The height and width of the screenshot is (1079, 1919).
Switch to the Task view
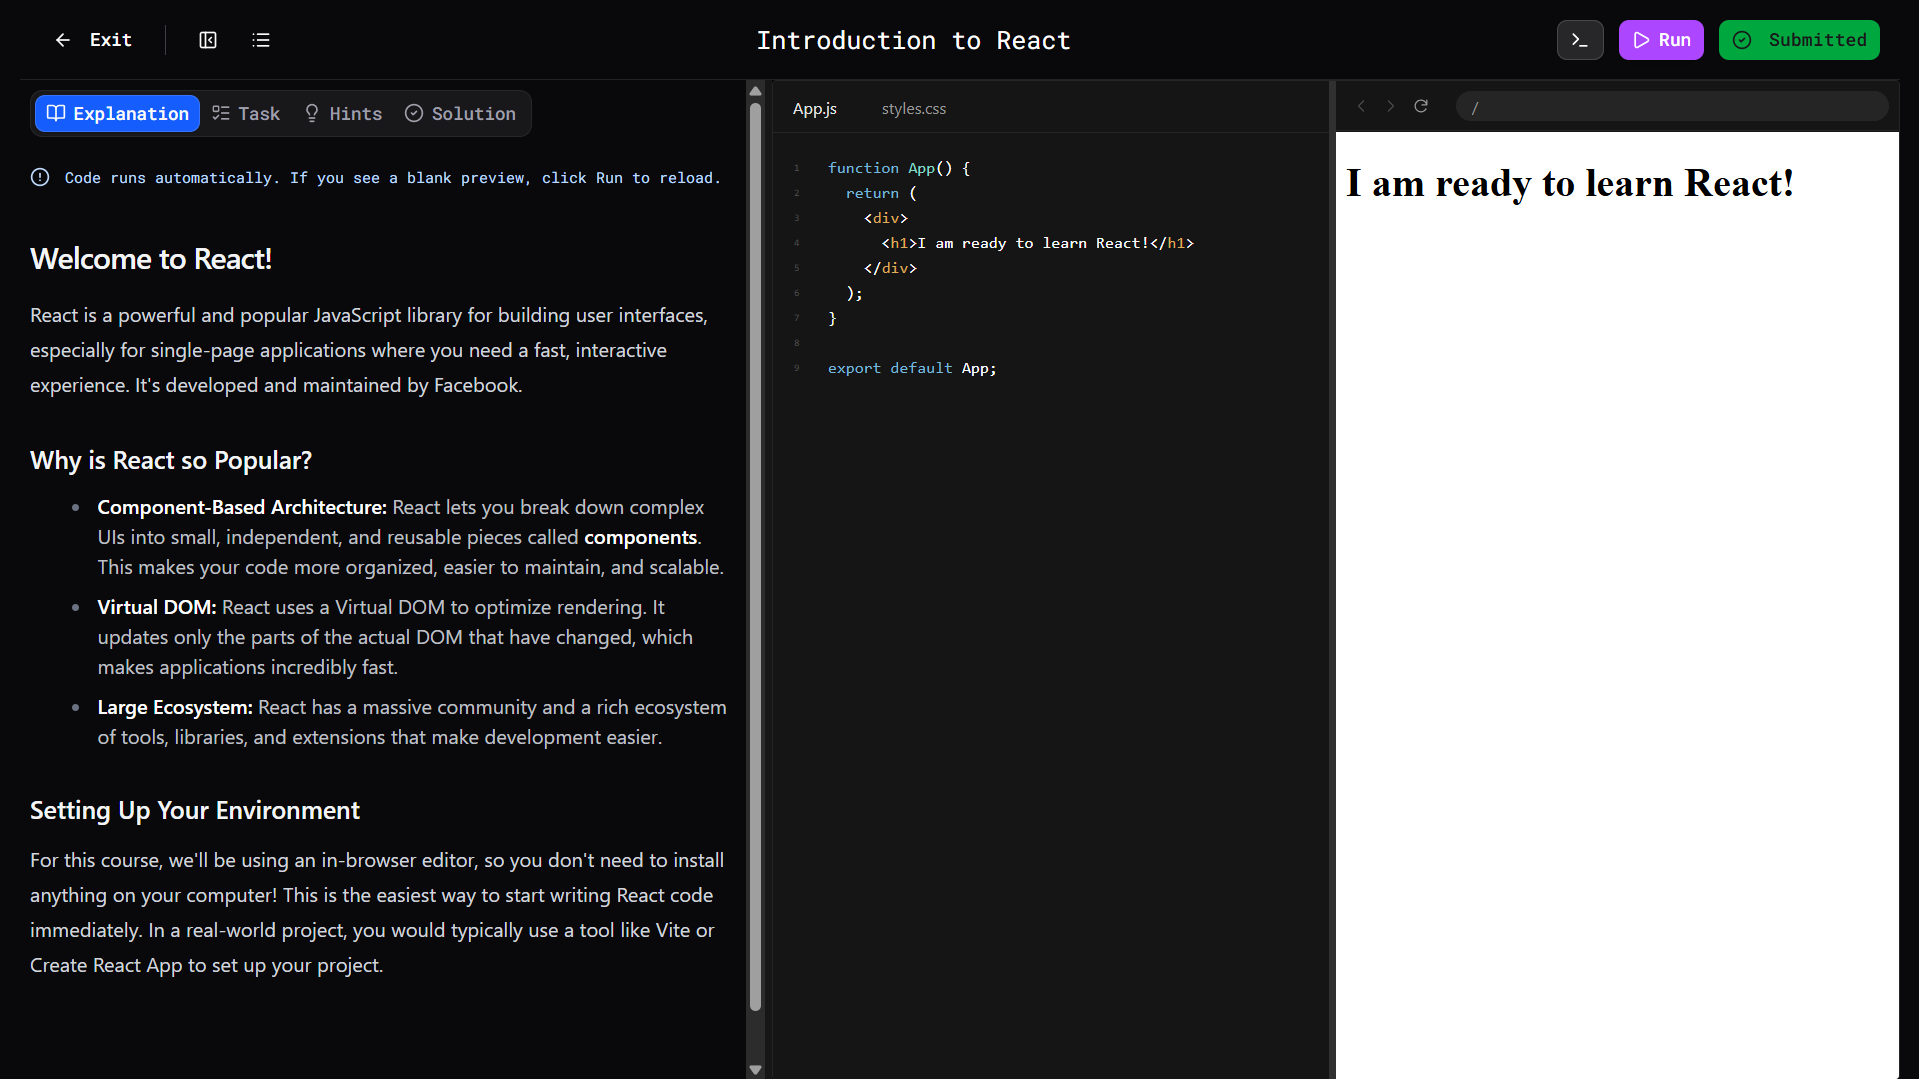(245, 113)
